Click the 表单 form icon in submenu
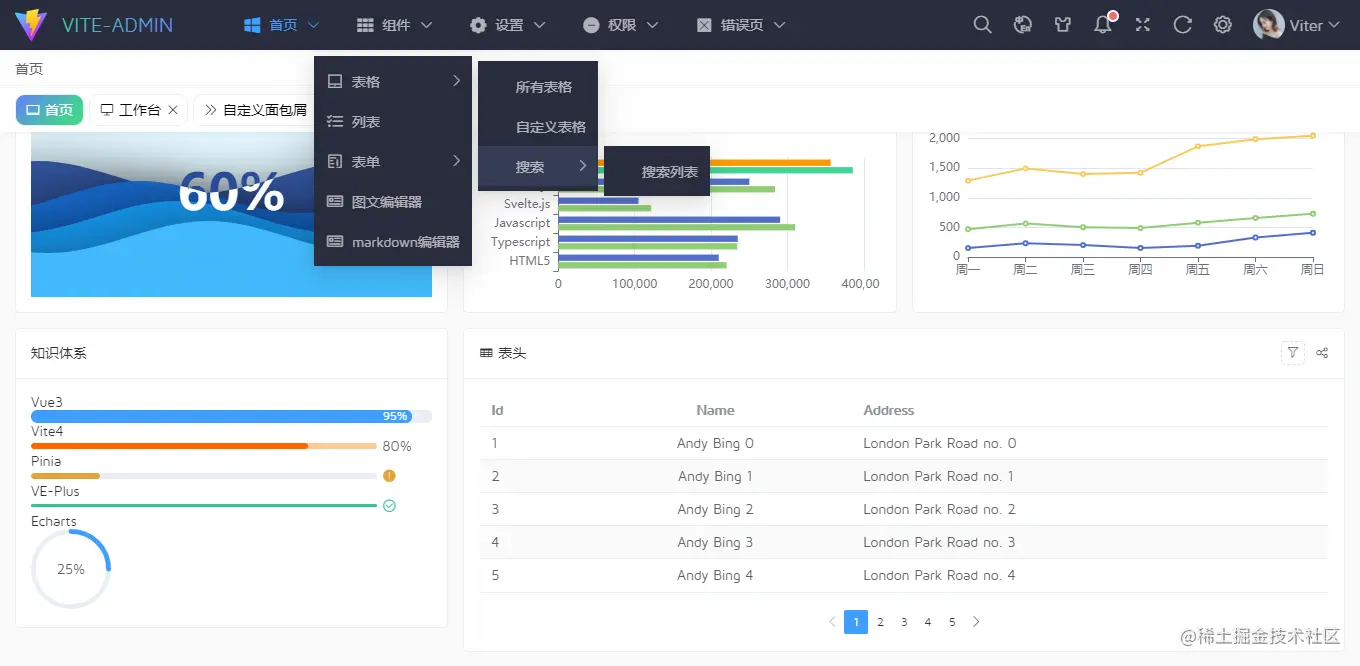The height and width of the screenshot is (666, 1360). click(335, 162)
